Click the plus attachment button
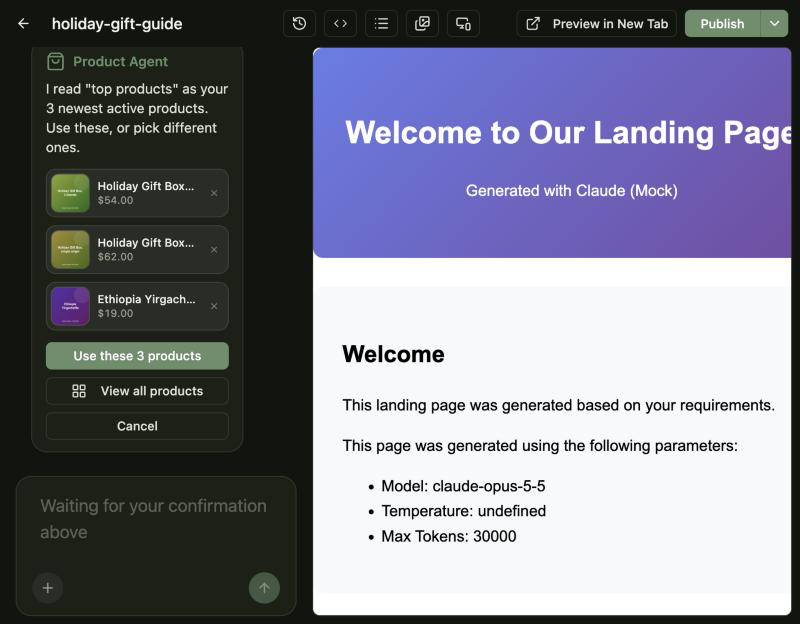 coord(47,588)
